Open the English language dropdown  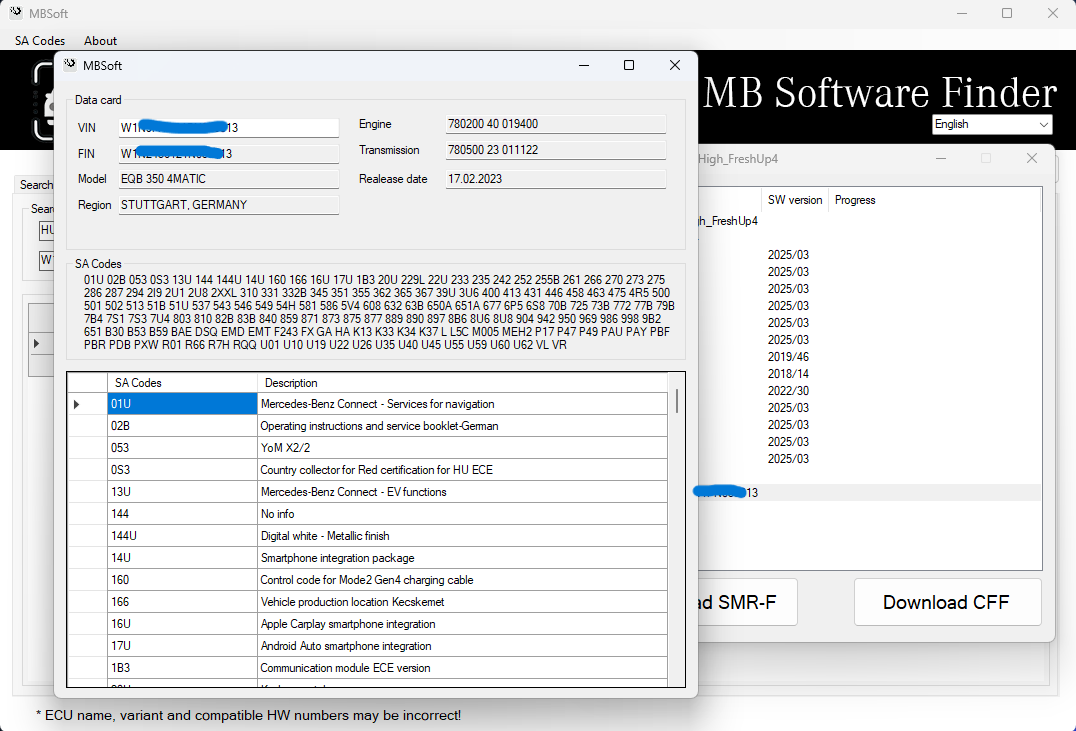coord(991,124)
